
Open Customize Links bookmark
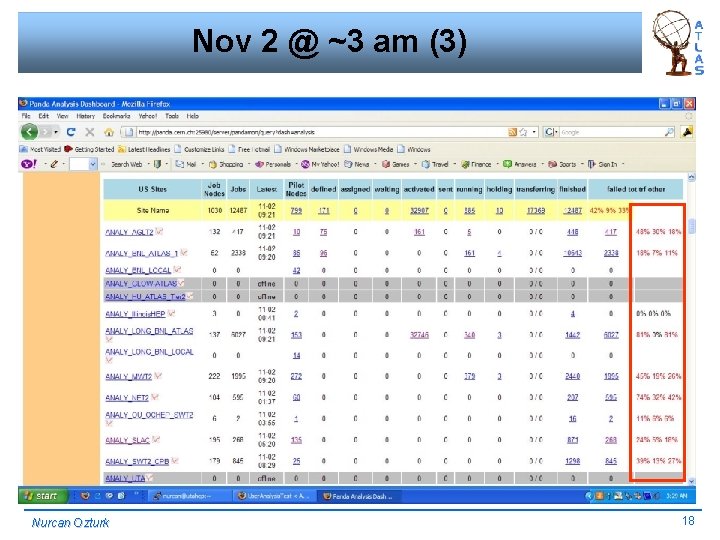tap(199, 149)
